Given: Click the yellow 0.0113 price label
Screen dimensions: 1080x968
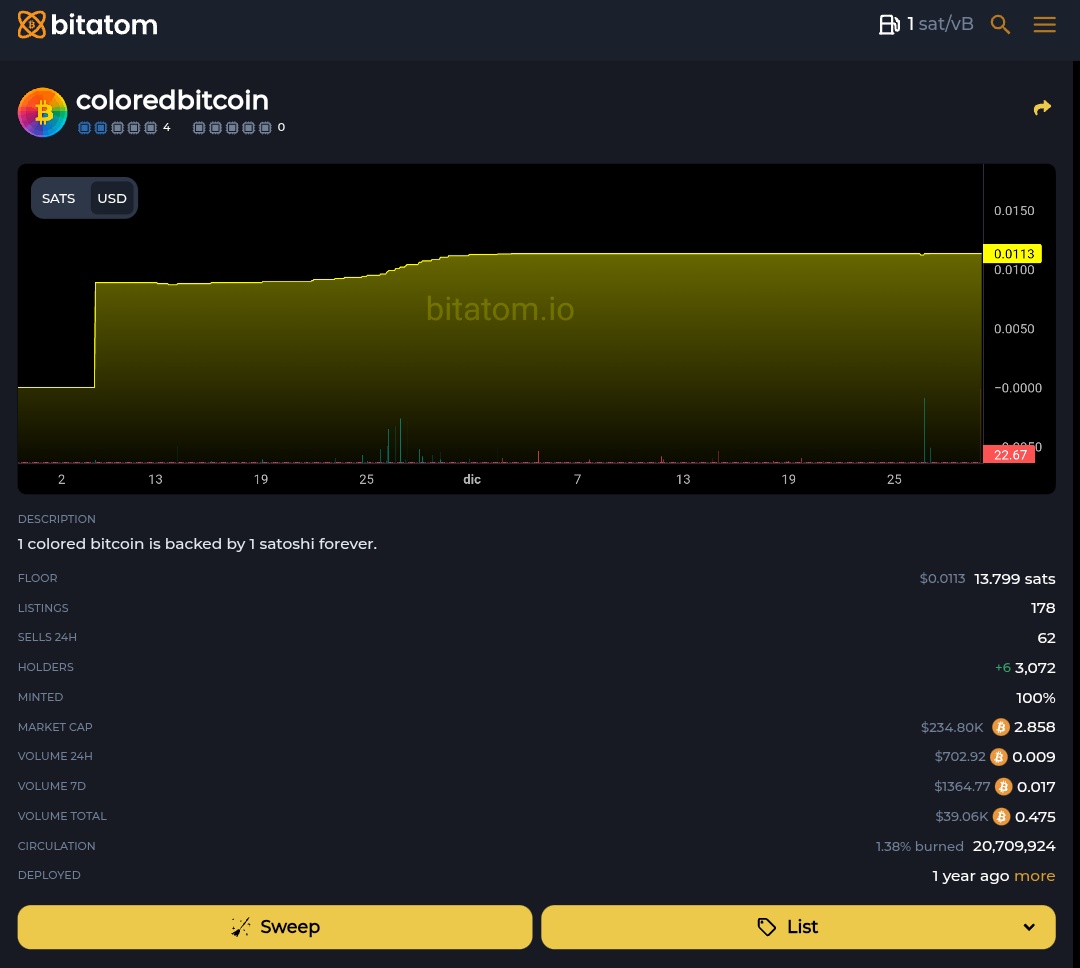Looking at the screenshot, I should tap(1012, 254).
